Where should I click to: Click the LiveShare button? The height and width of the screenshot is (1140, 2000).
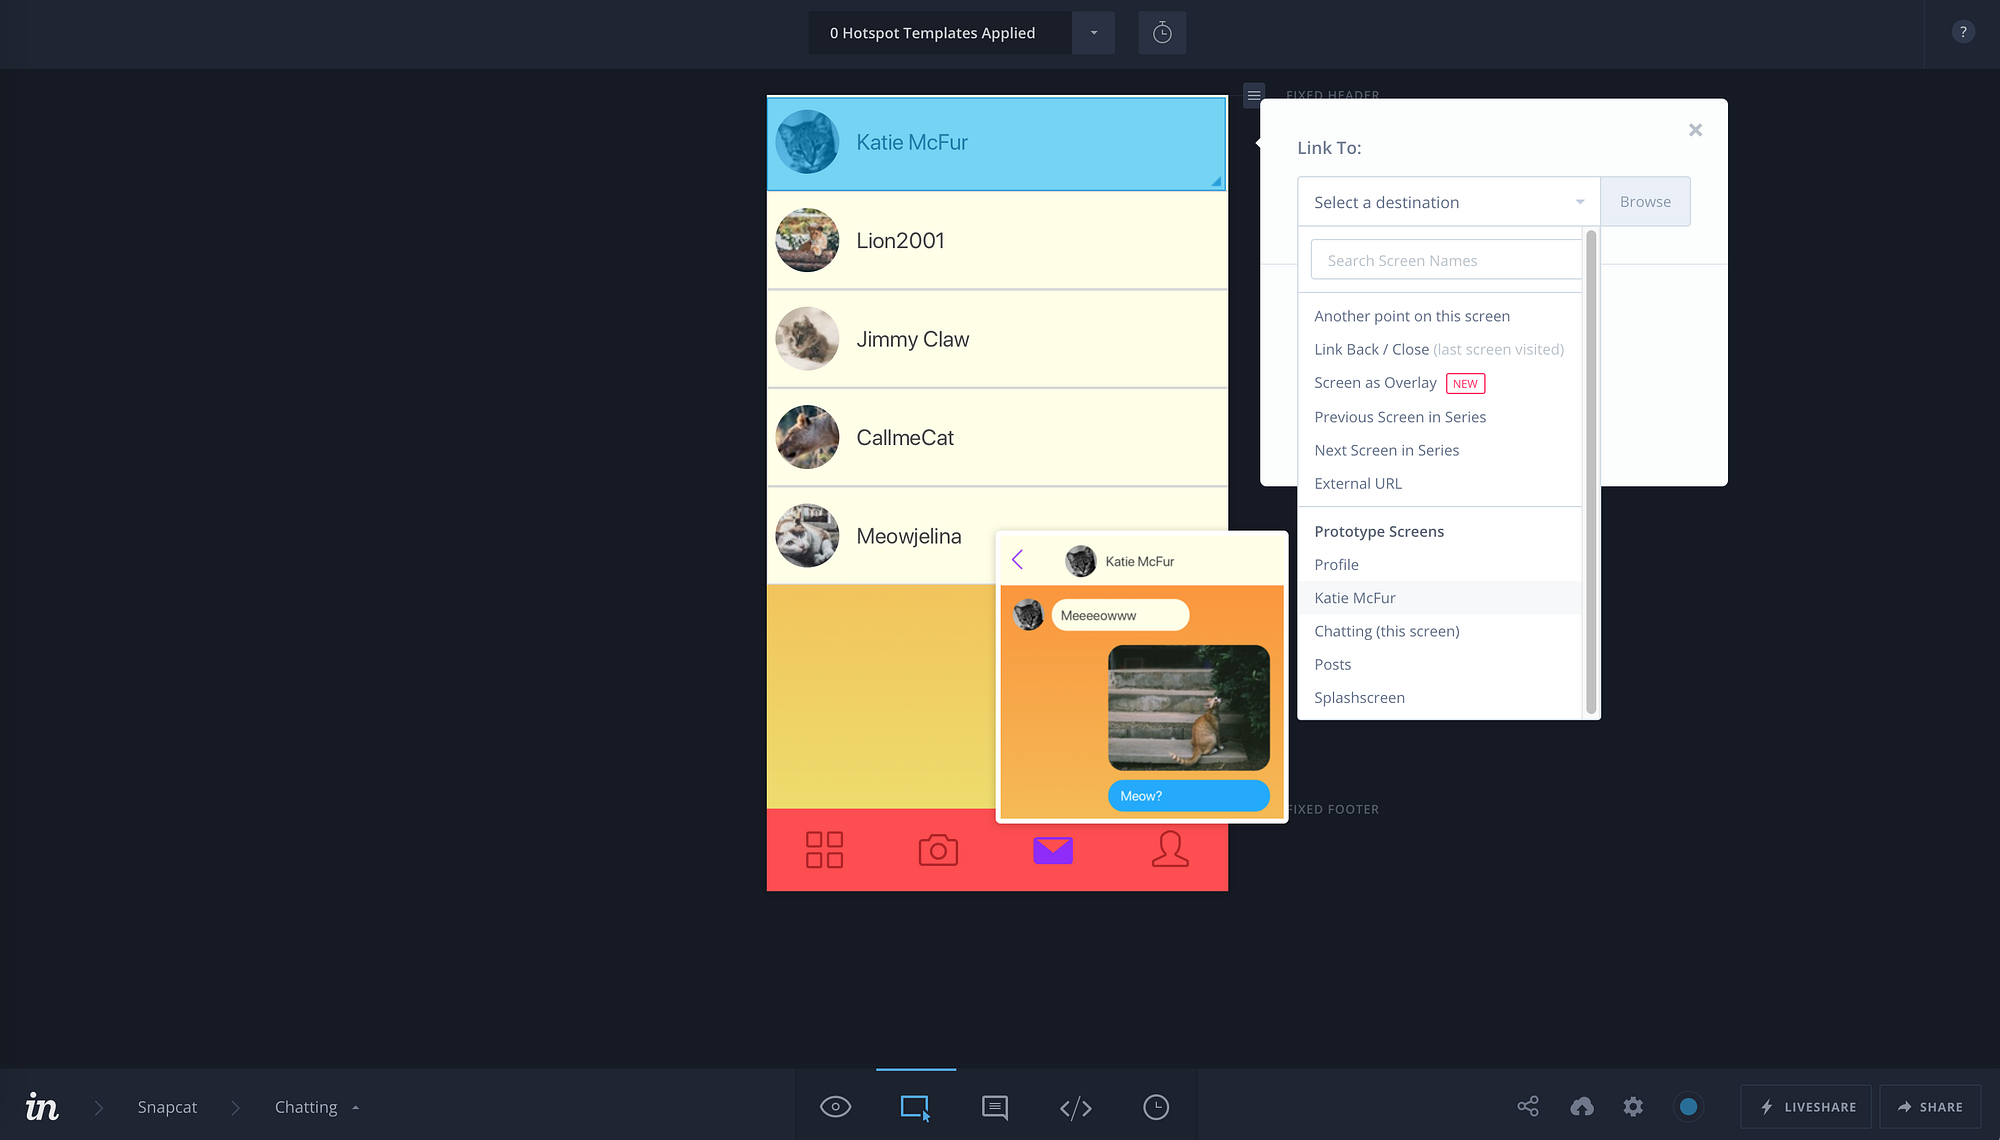coord(1806,1107)
